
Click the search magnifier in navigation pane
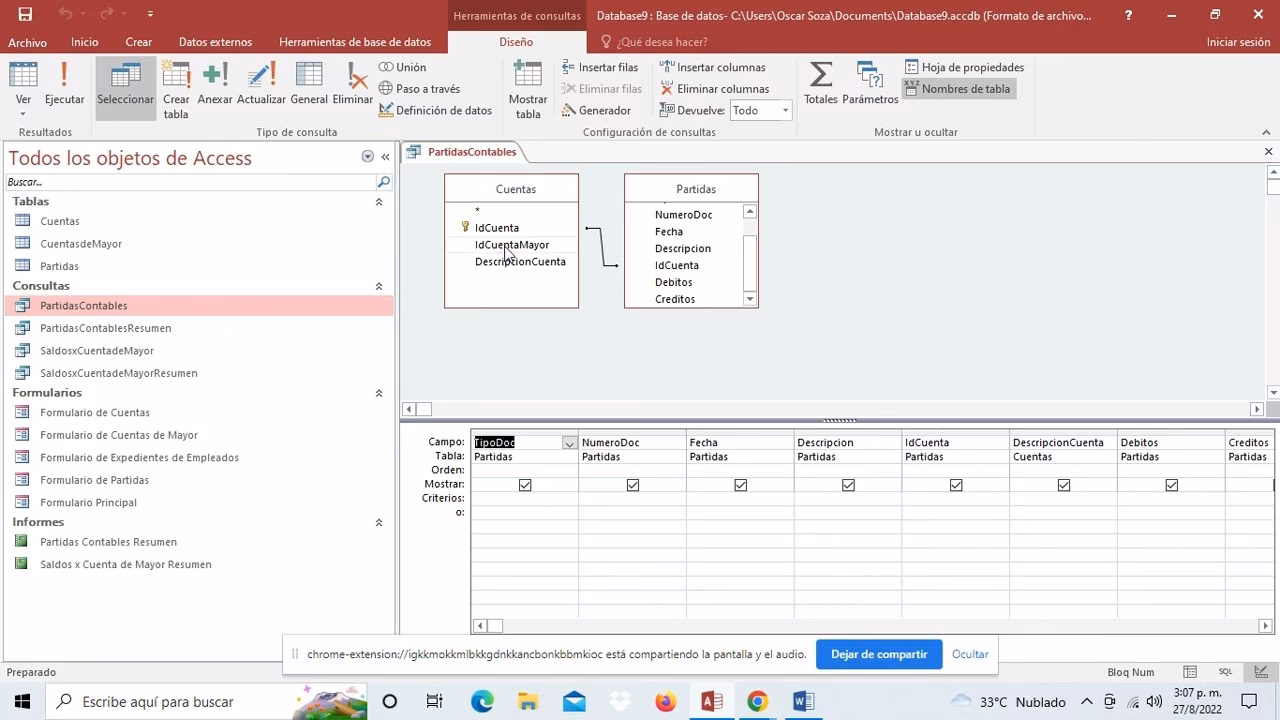383,182
